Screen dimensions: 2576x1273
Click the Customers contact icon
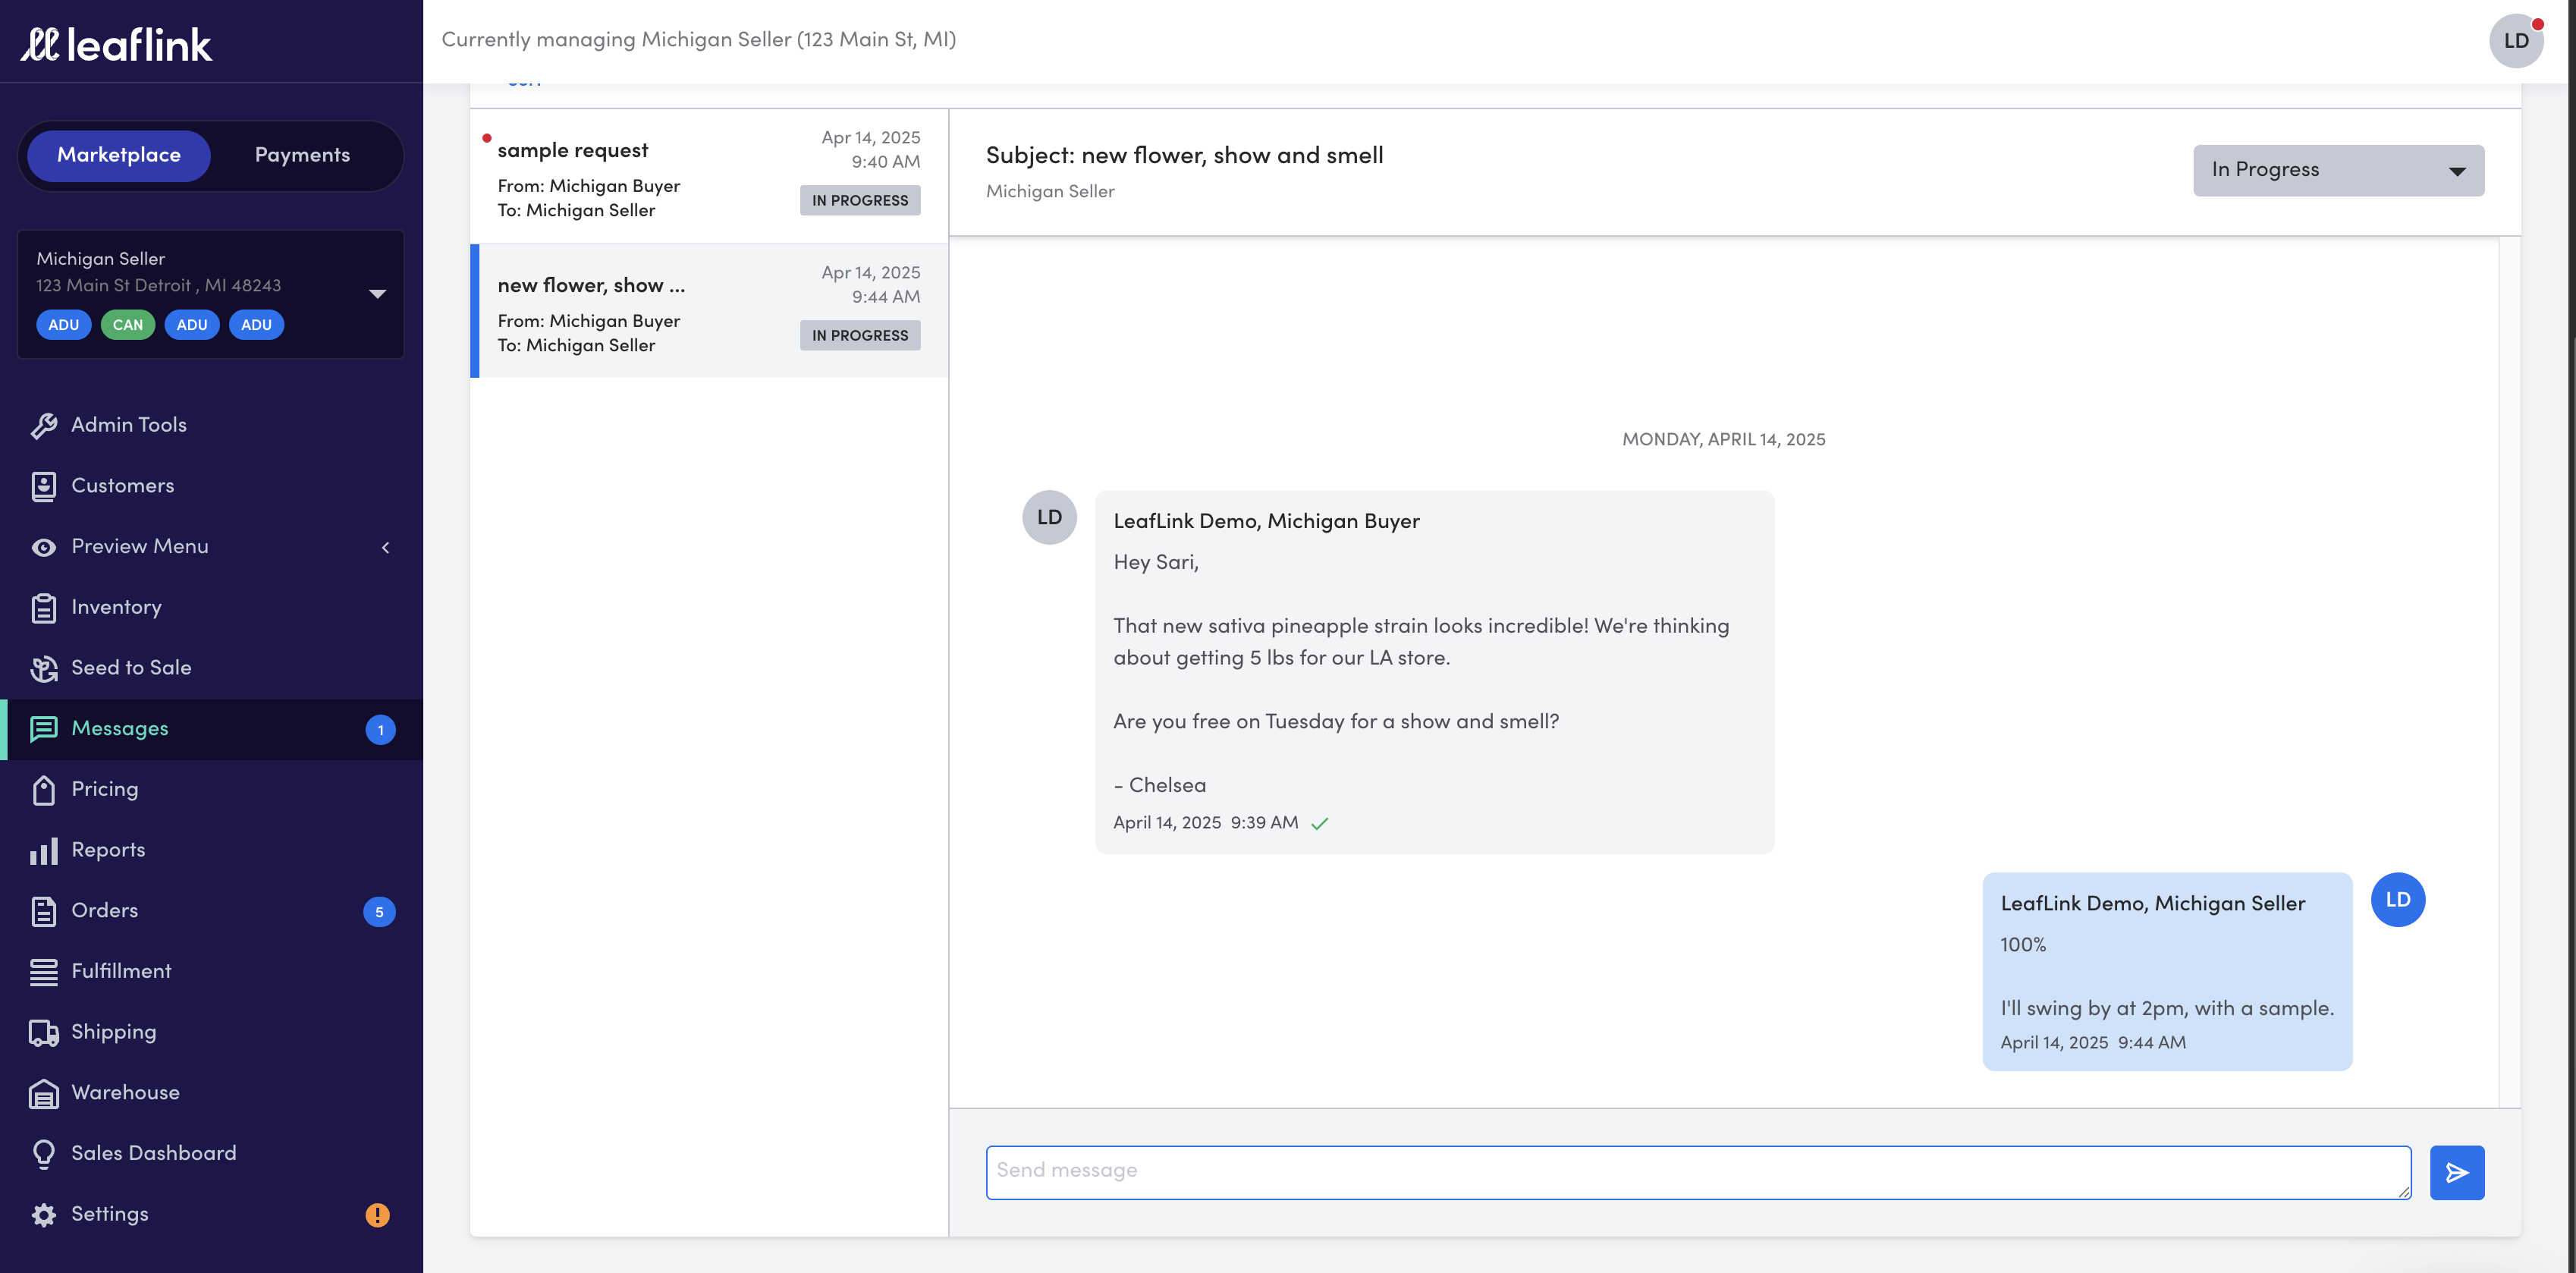pyautogui.click(x=44, y=486)
